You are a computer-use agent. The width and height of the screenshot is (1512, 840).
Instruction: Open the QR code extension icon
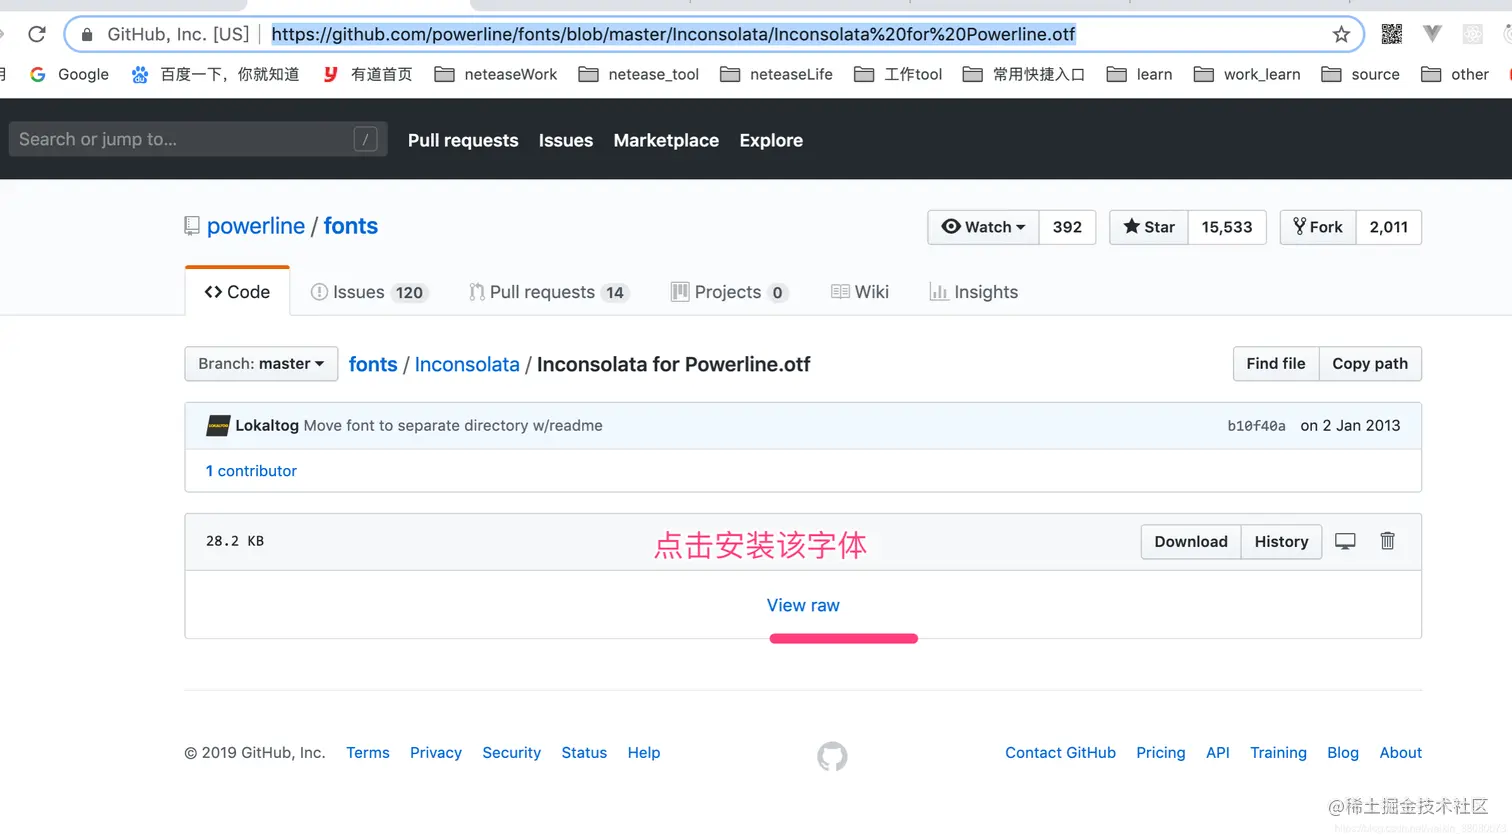[x=1391, y=34]
